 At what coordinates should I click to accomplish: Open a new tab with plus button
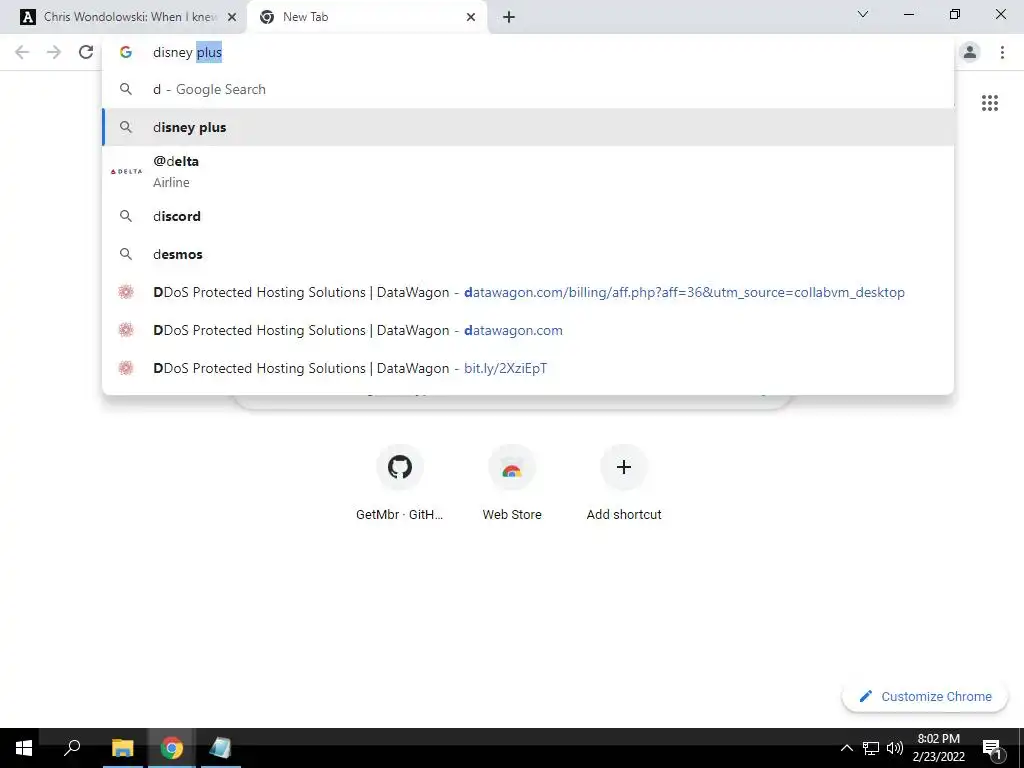[x=509, y=17]
